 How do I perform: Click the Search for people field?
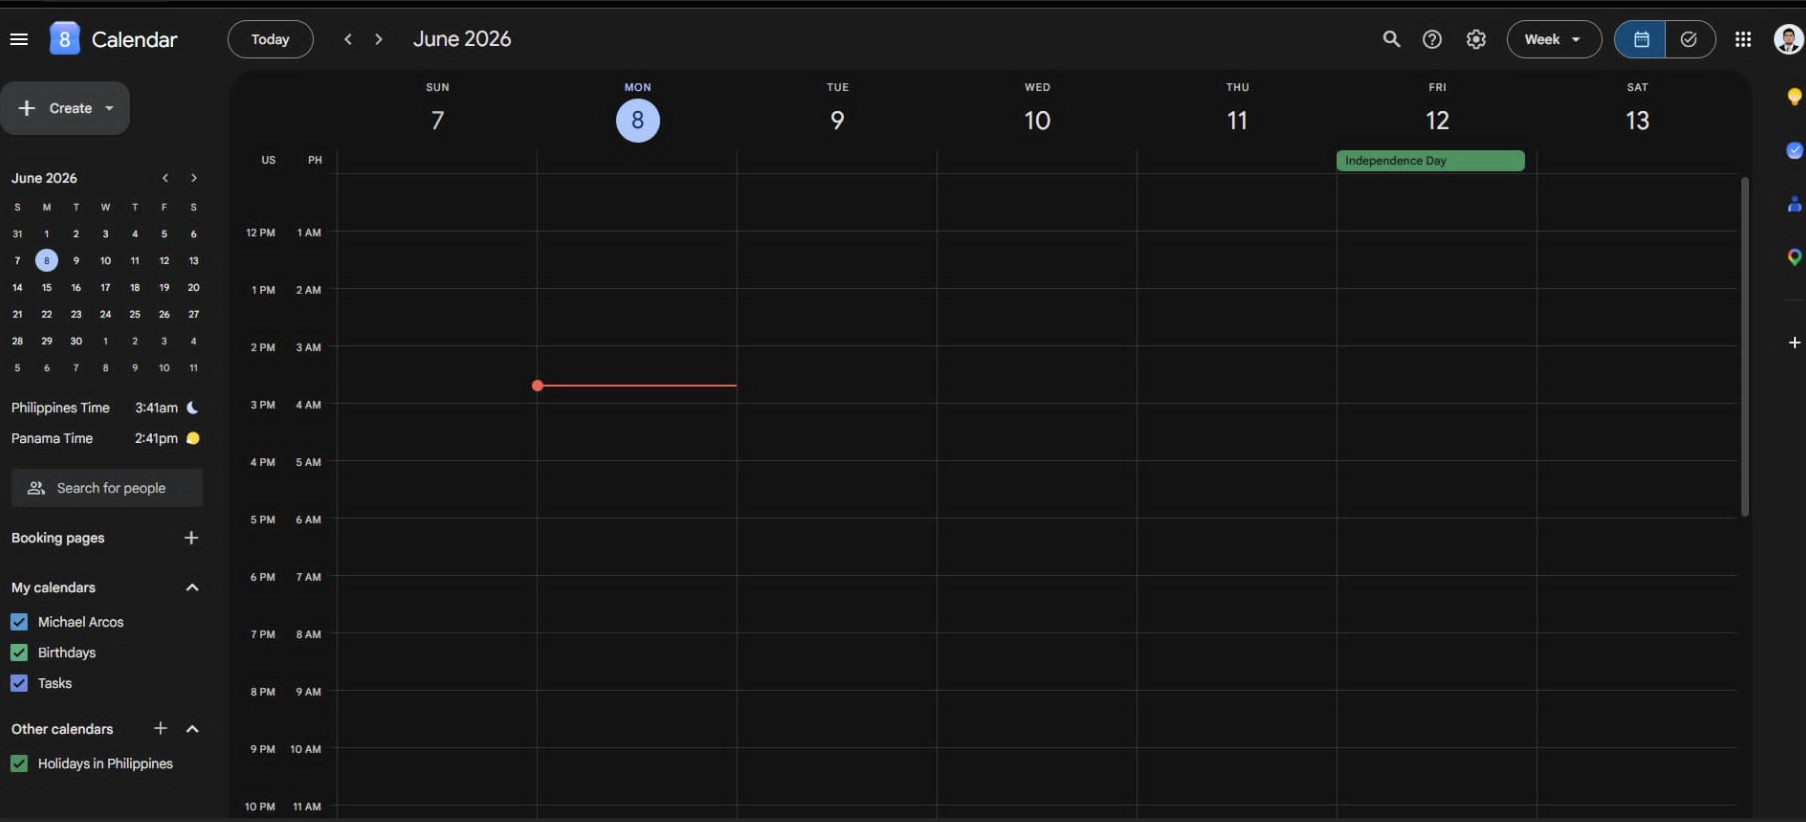[107, 488]
